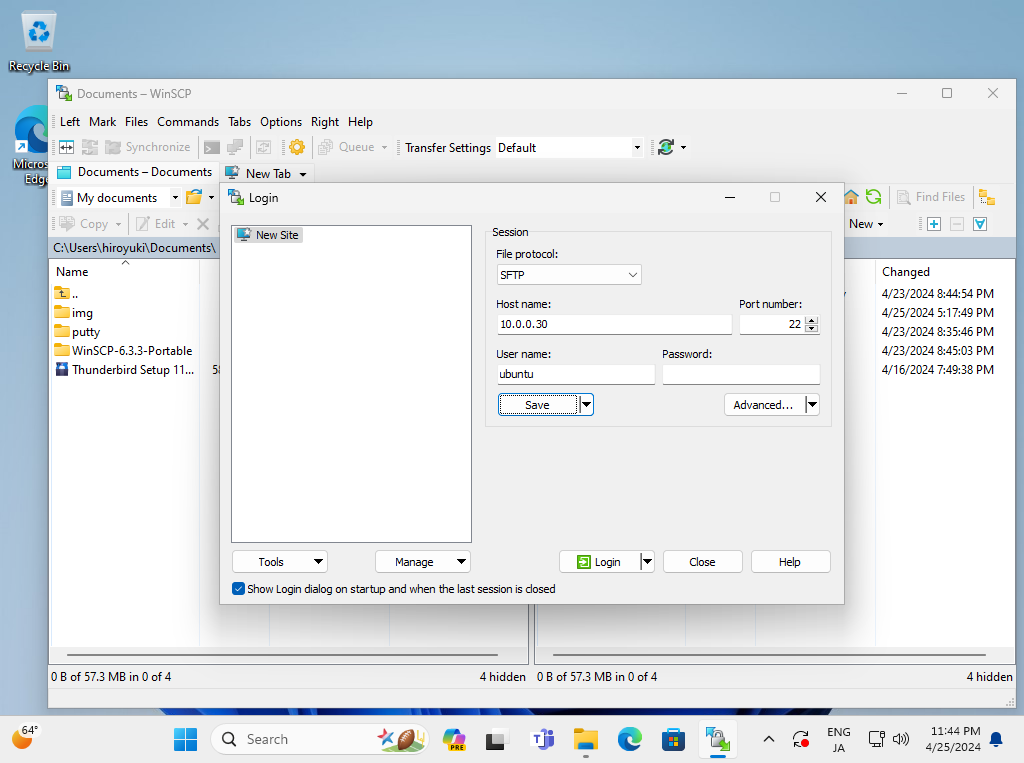Viewport: 1024px width, 763px height.
Task: Select the WinSCP-6.3.3-Portable folder
Action: pos(123,351)
